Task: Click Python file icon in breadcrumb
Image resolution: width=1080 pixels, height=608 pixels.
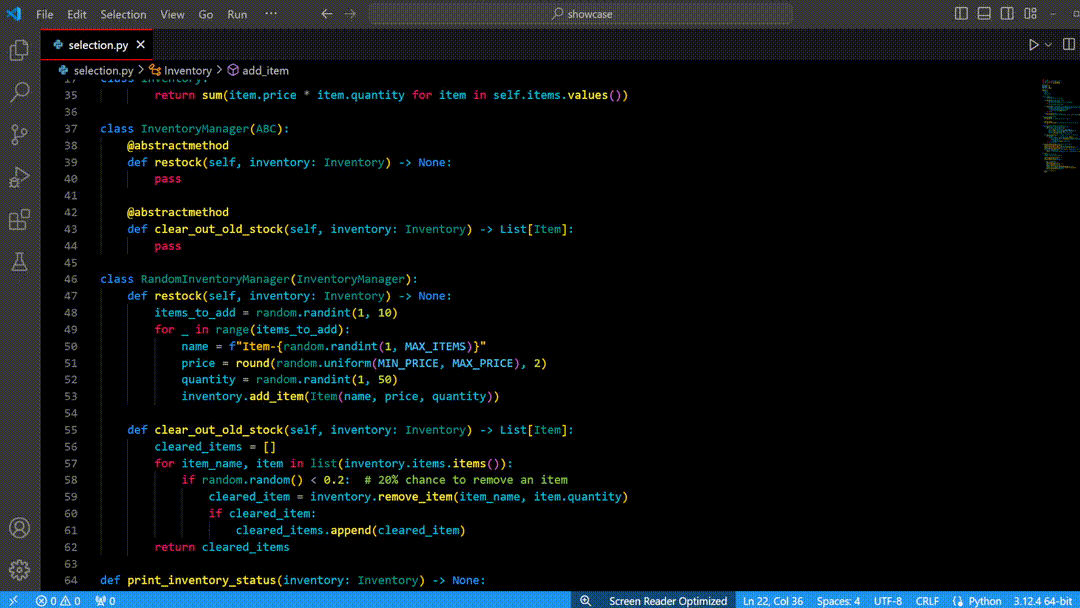Action: tap(63, 70)
